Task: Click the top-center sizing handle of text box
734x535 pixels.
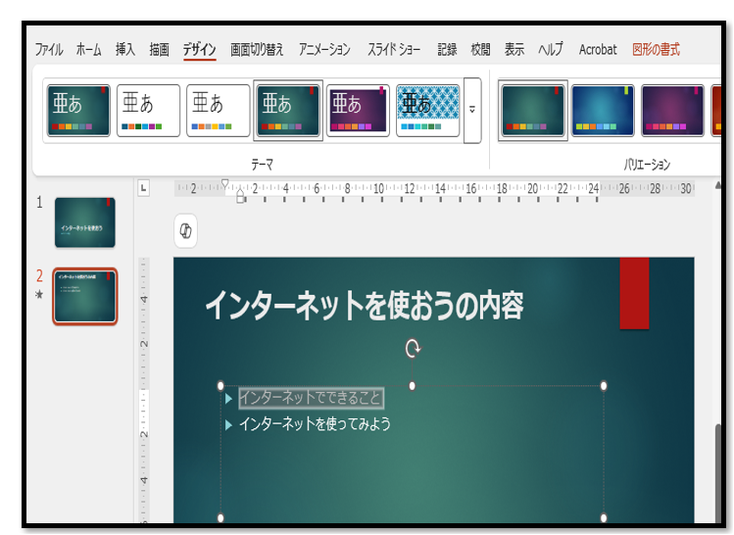Action: click(412, 386)
